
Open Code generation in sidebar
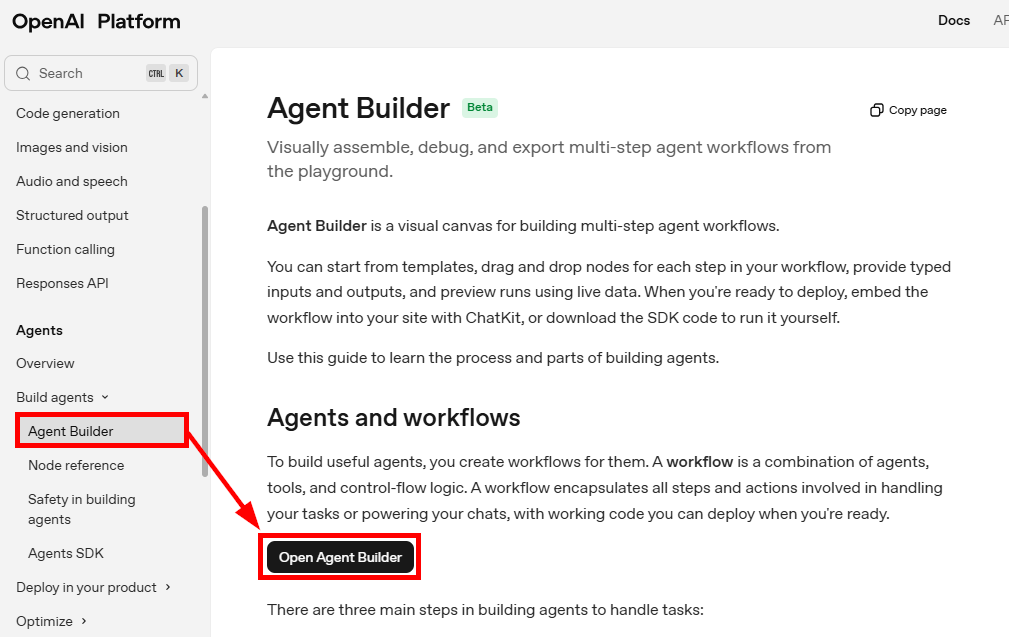coord(68,113)
